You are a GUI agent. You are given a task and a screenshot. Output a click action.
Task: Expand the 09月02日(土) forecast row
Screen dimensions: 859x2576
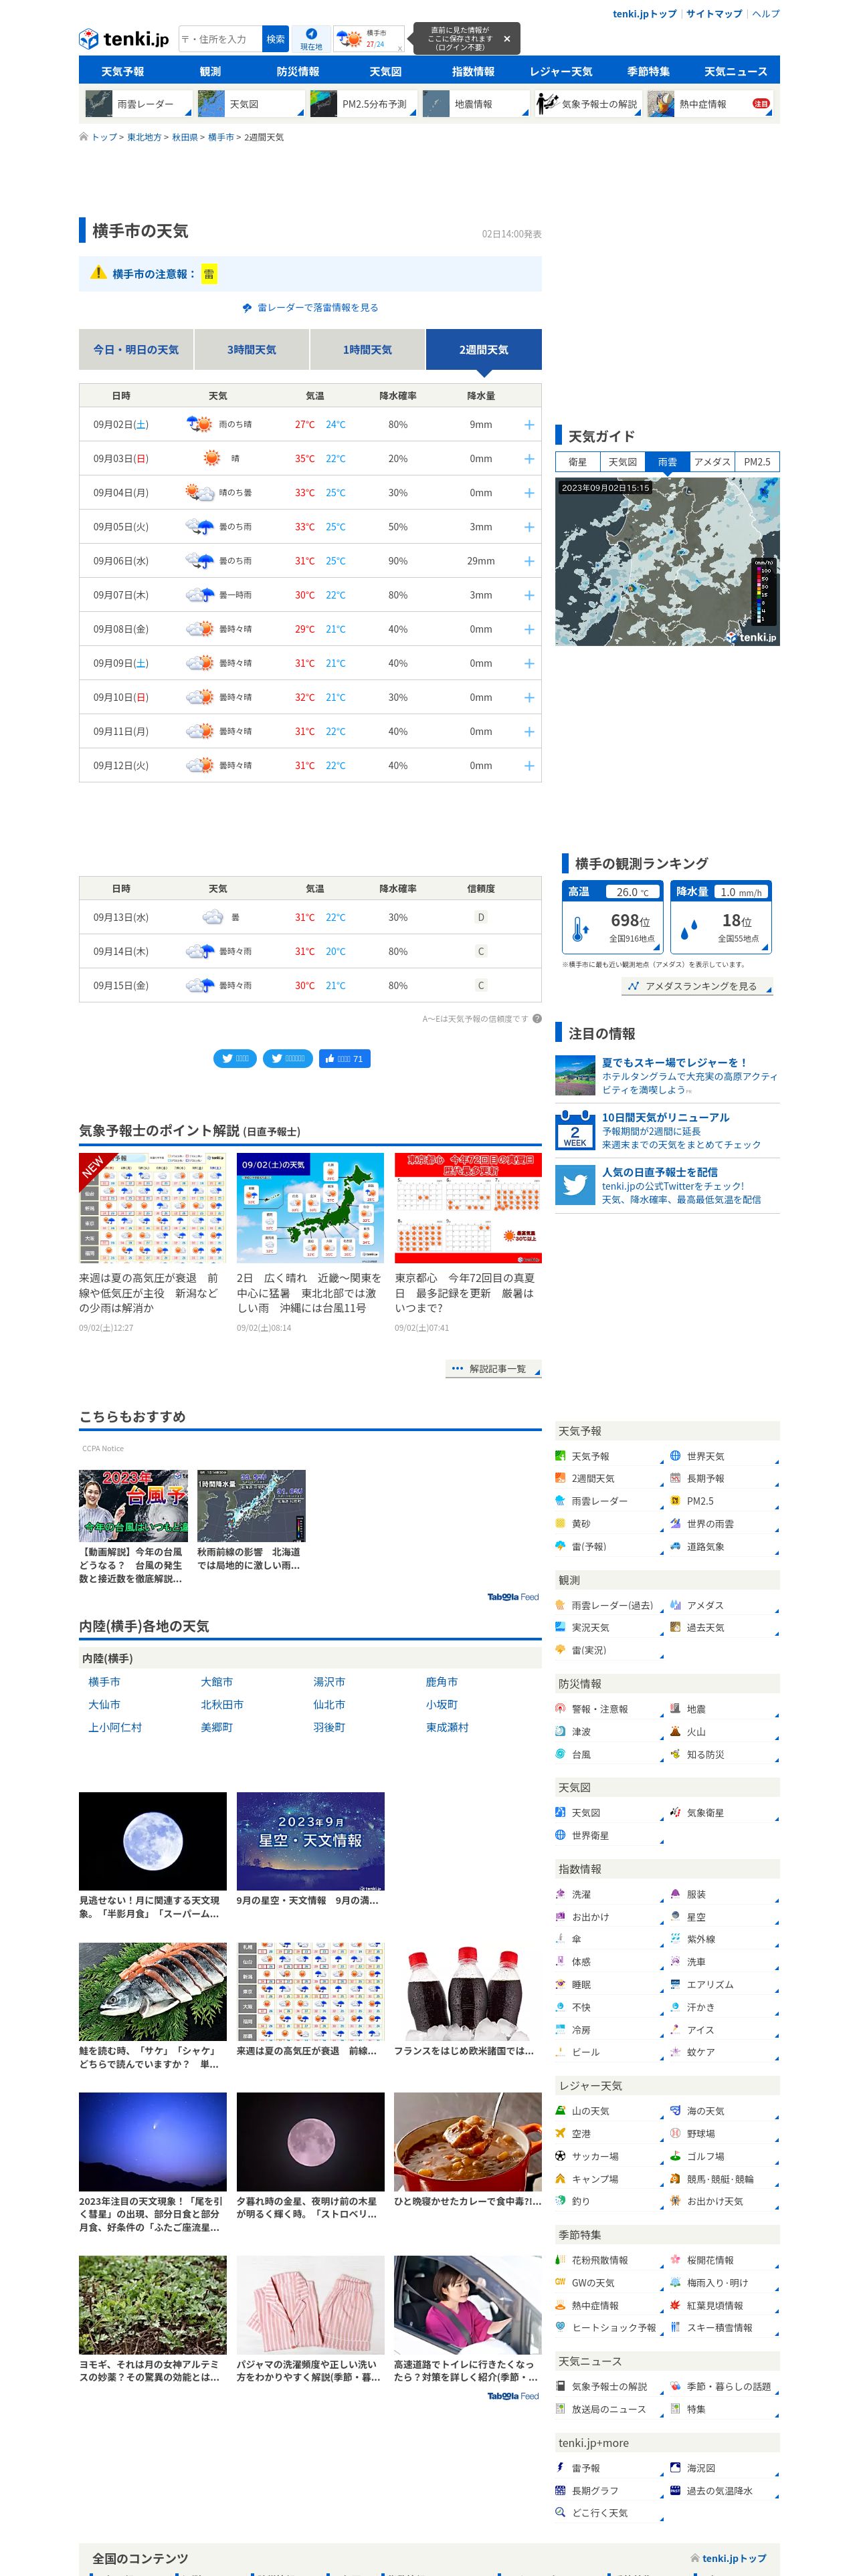[529, 425]
